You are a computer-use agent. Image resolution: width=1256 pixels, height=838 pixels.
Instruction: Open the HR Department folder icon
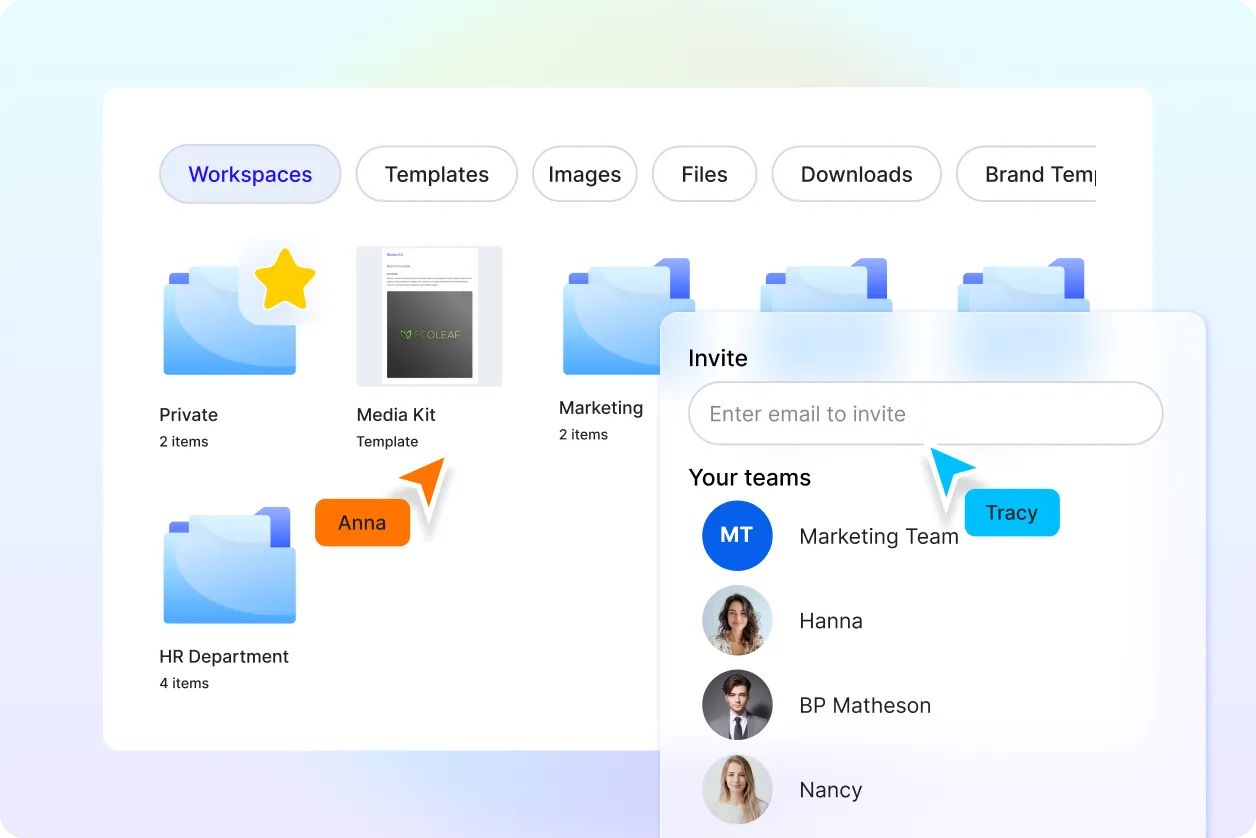228,565
